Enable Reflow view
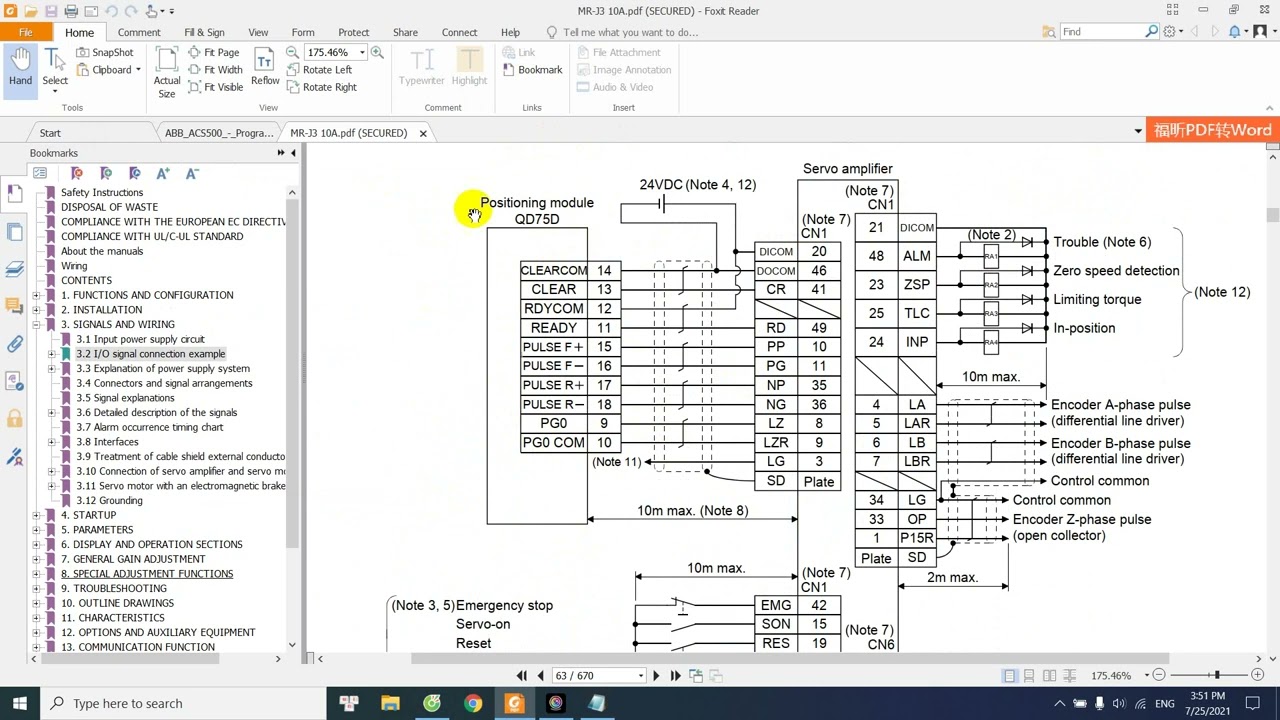Viewport: 1280px width, 720px height. click(265, 68)
